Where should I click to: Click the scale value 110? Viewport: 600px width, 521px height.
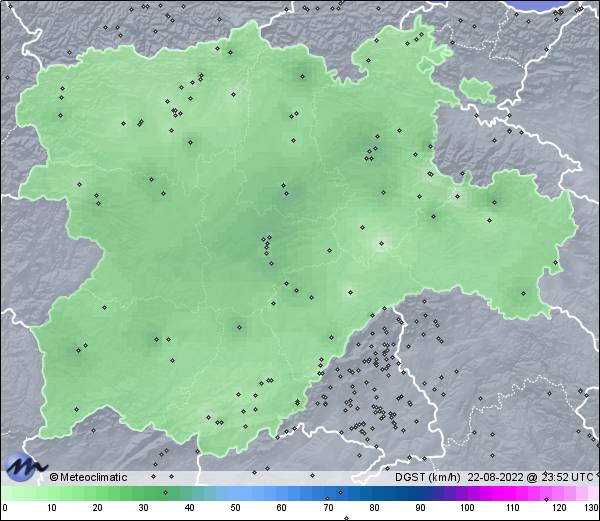(x=513, y=508)
